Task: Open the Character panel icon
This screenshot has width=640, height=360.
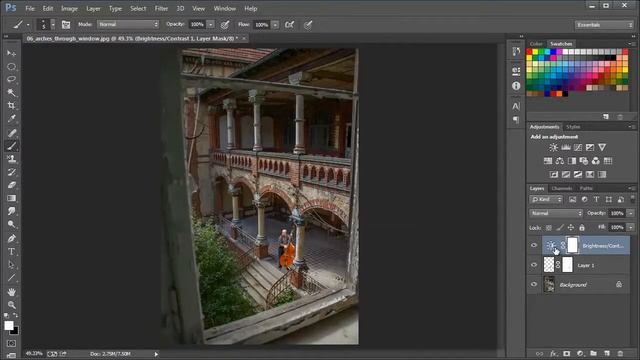Action: [x=516, y=106]
